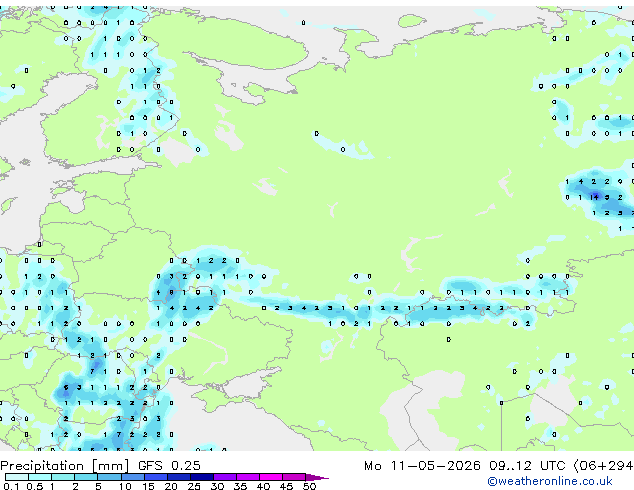This screenshot has height=490, width=634.
Task: Click the 10 to 15 mm legend swatch
Action: pyautogui.click(x=132, y=477)
